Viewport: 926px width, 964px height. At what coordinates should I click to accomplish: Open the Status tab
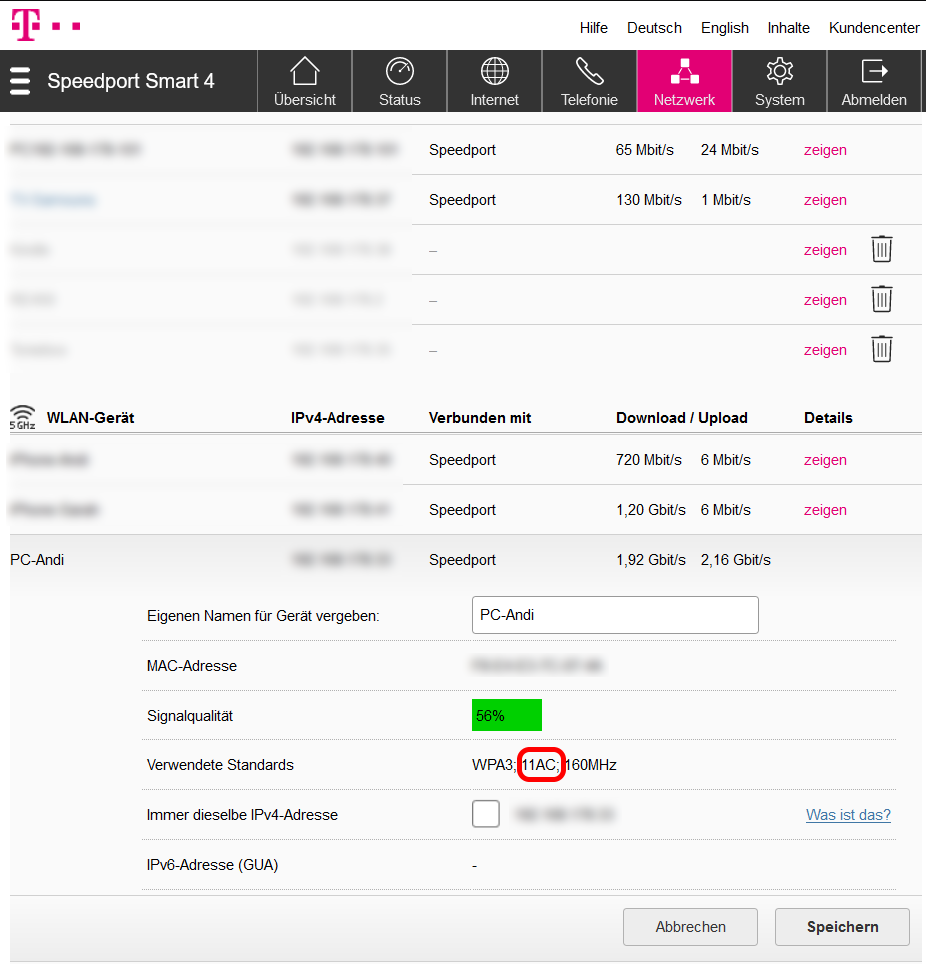tap(400, 81)
